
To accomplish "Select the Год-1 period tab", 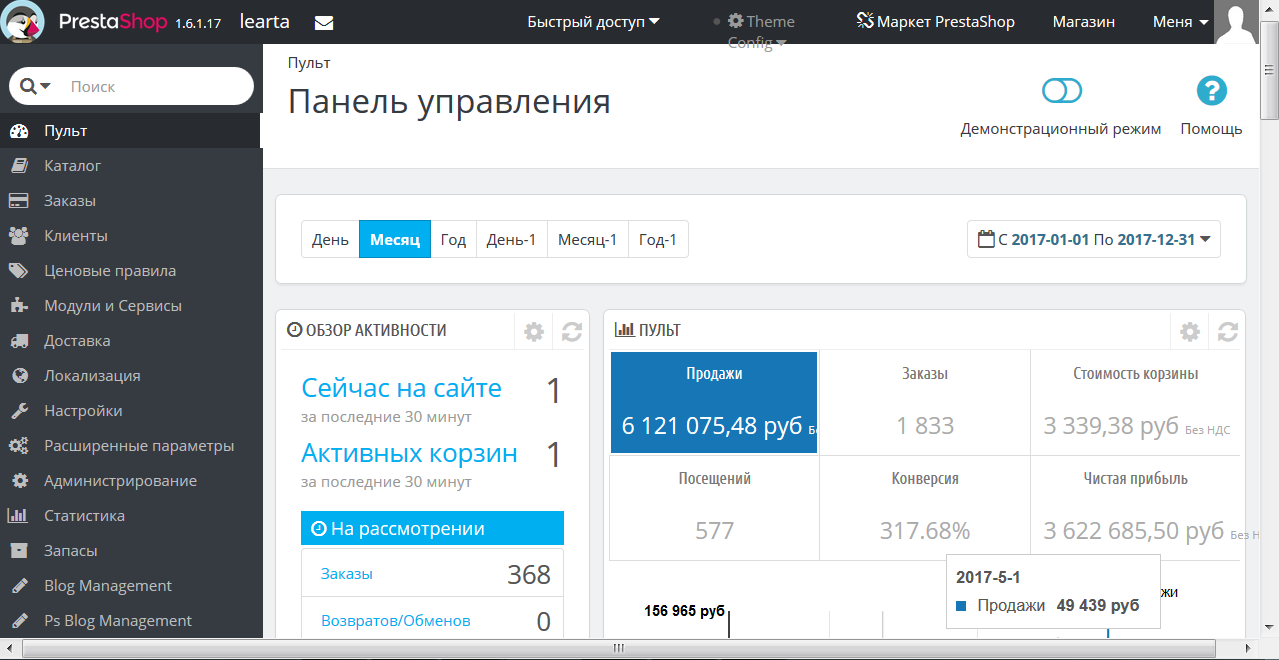I will (x=658, y=239).
